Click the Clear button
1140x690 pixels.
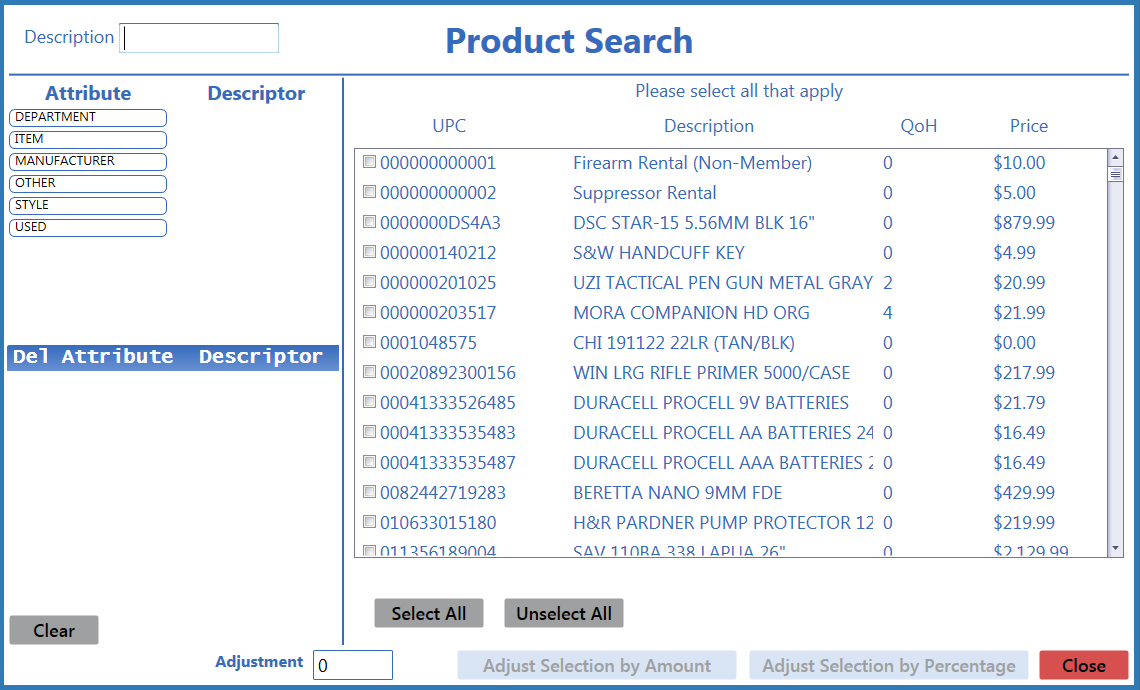click(54, 630)
